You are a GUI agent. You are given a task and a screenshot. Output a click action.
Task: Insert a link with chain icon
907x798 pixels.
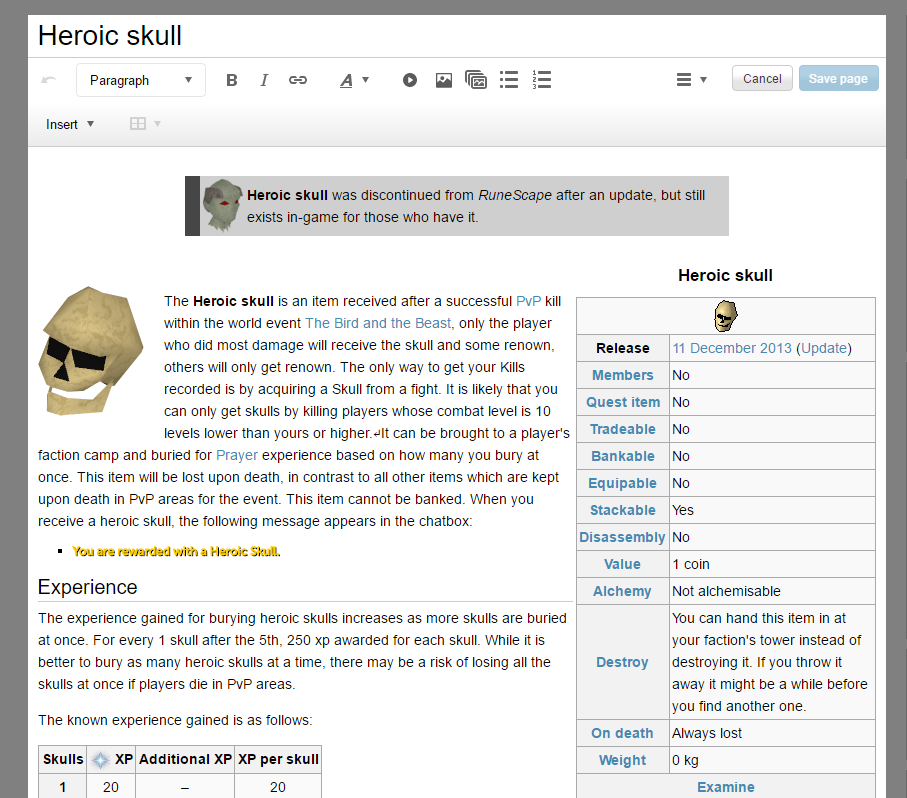pyautogui.click(x=297, y=80)
